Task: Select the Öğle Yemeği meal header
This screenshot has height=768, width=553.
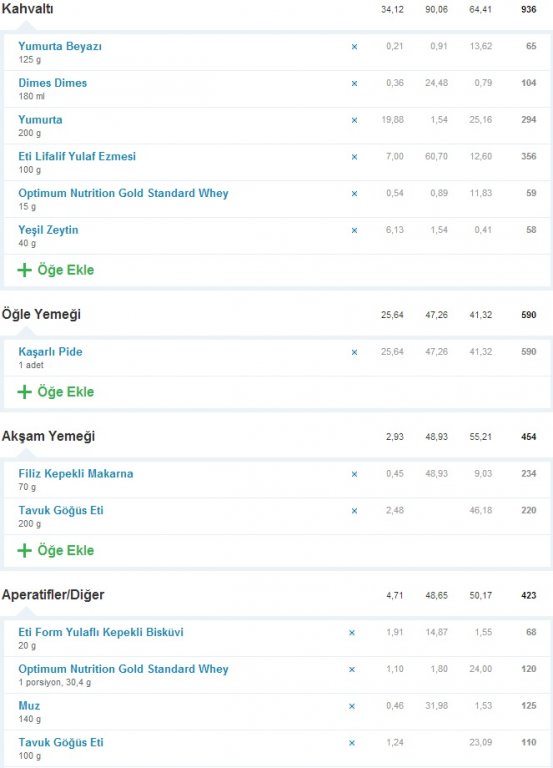Action: point(41,314)
